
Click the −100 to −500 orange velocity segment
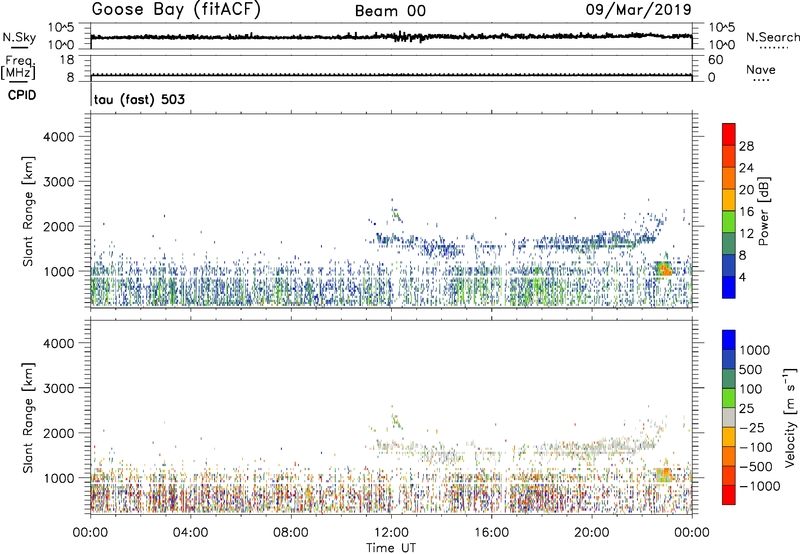tap(729, 457)
